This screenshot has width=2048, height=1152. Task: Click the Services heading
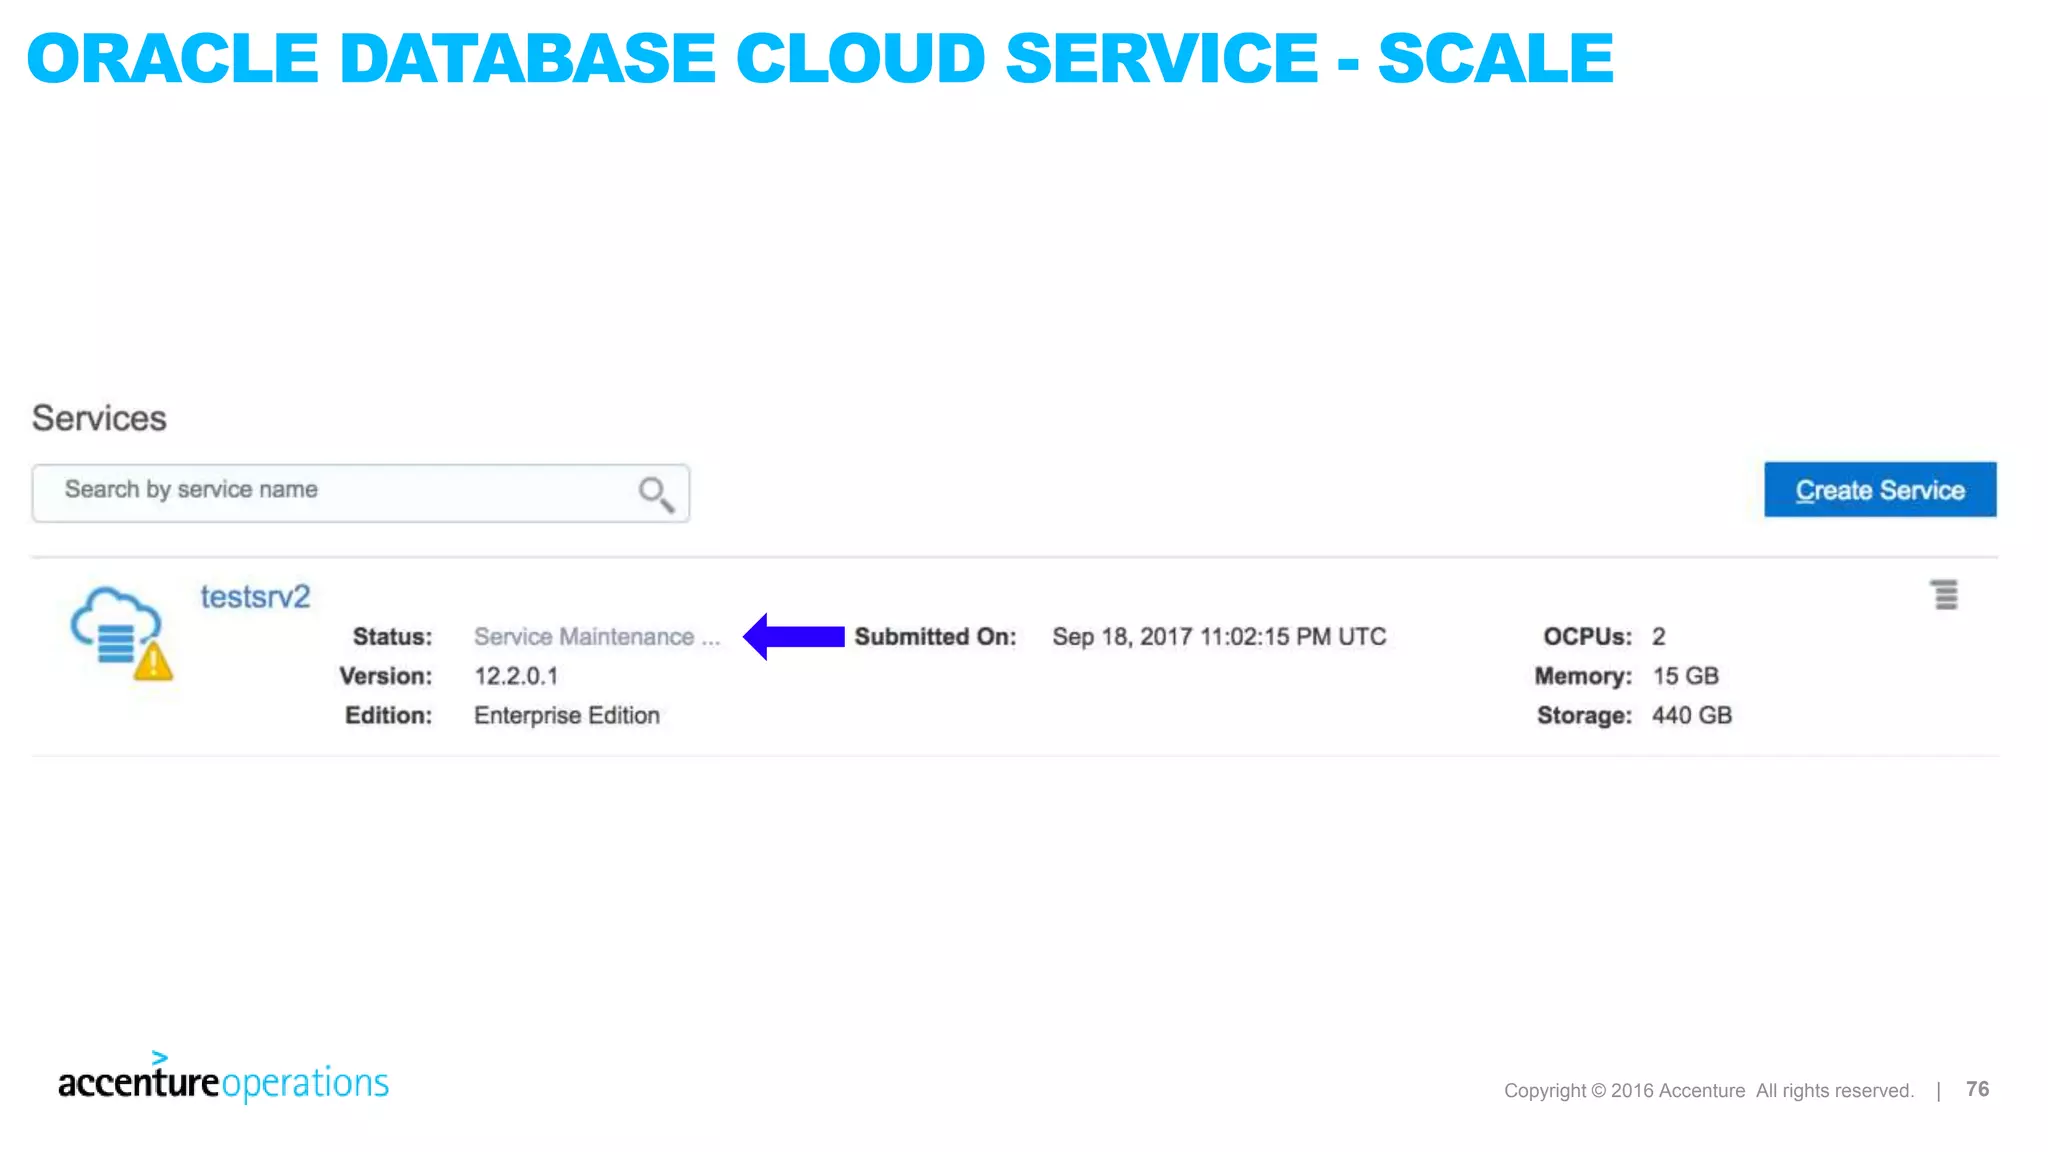[99, 418]
